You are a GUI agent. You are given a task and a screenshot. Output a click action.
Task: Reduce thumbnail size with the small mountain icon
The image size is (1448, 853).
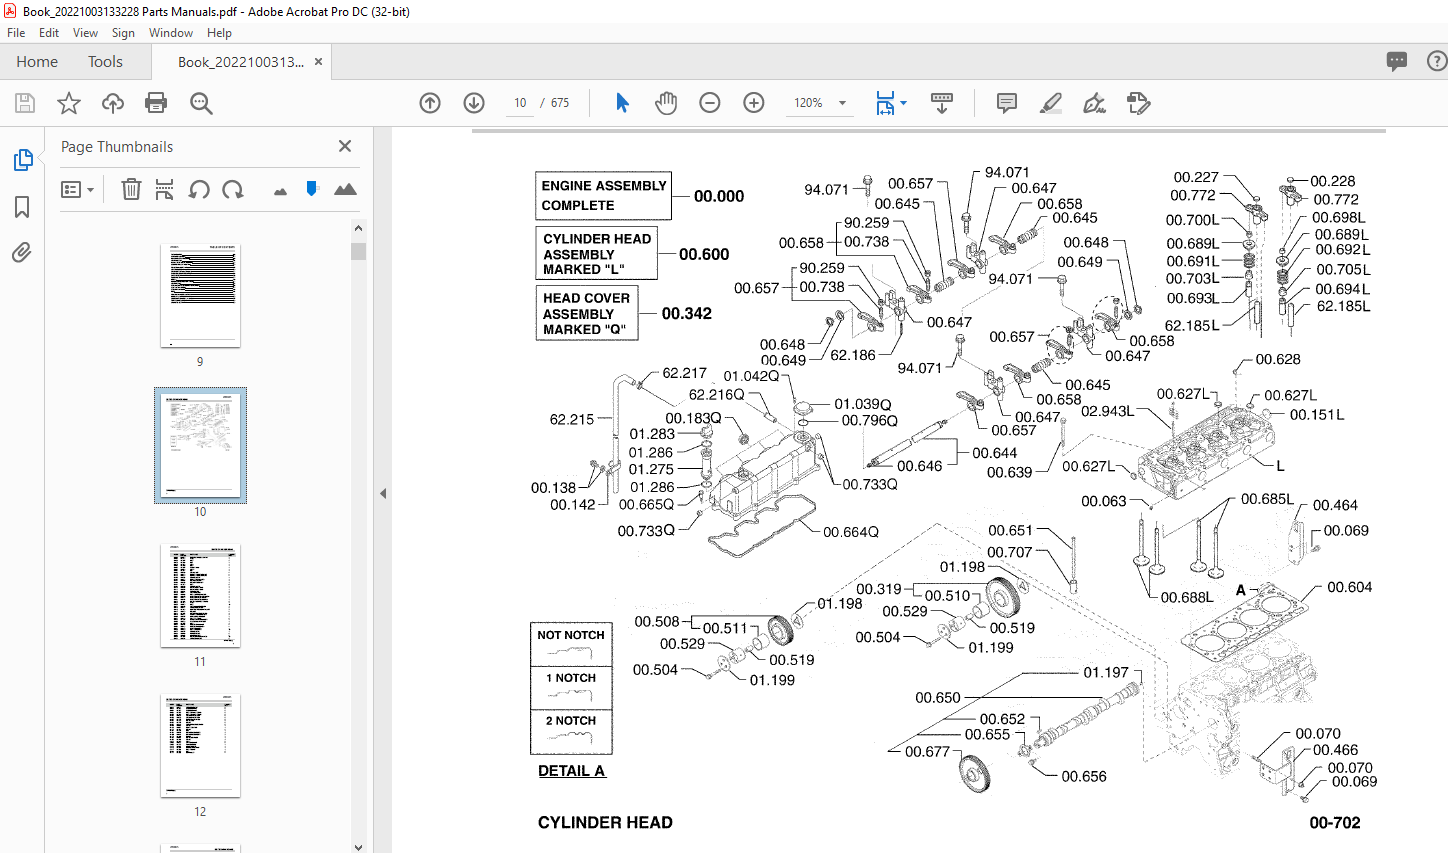coord(280,190)
